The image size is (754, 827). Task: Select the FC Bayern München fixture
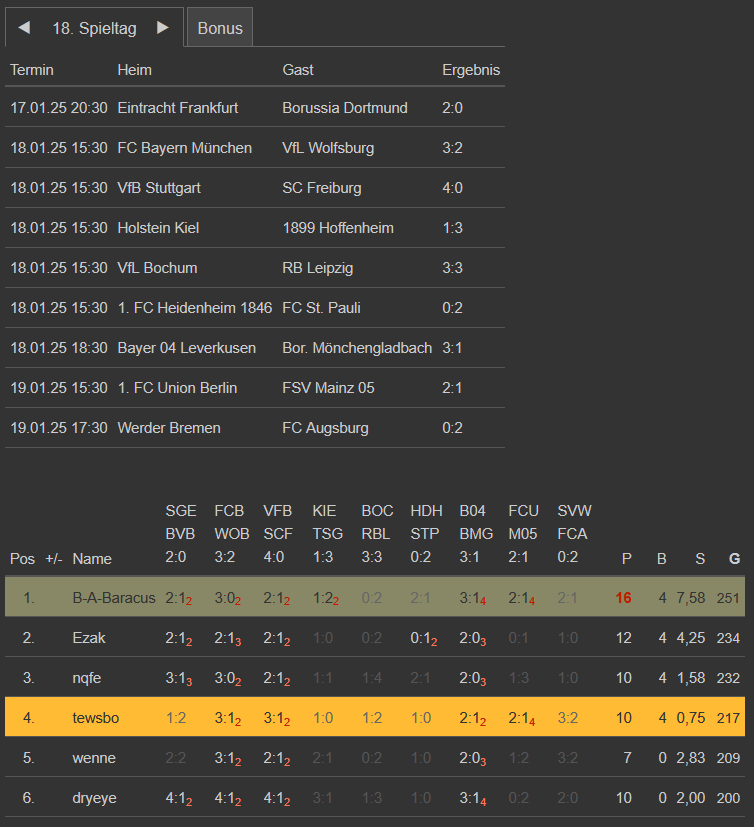[184, 148]
